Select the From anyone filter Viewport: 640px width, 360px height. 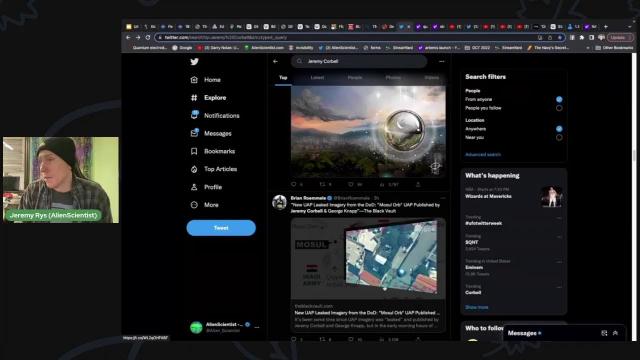(559, 99)
